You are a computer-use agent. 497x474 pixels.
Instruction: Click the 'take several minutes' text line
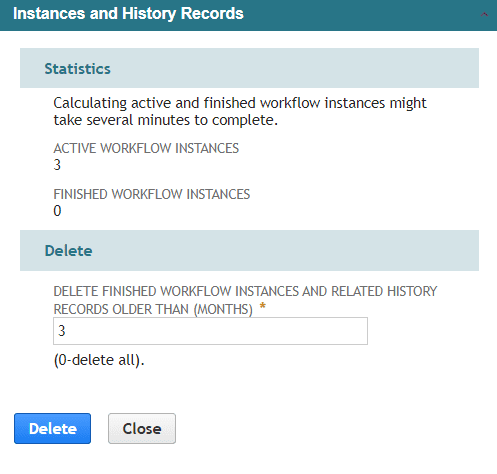coord(166,120)
